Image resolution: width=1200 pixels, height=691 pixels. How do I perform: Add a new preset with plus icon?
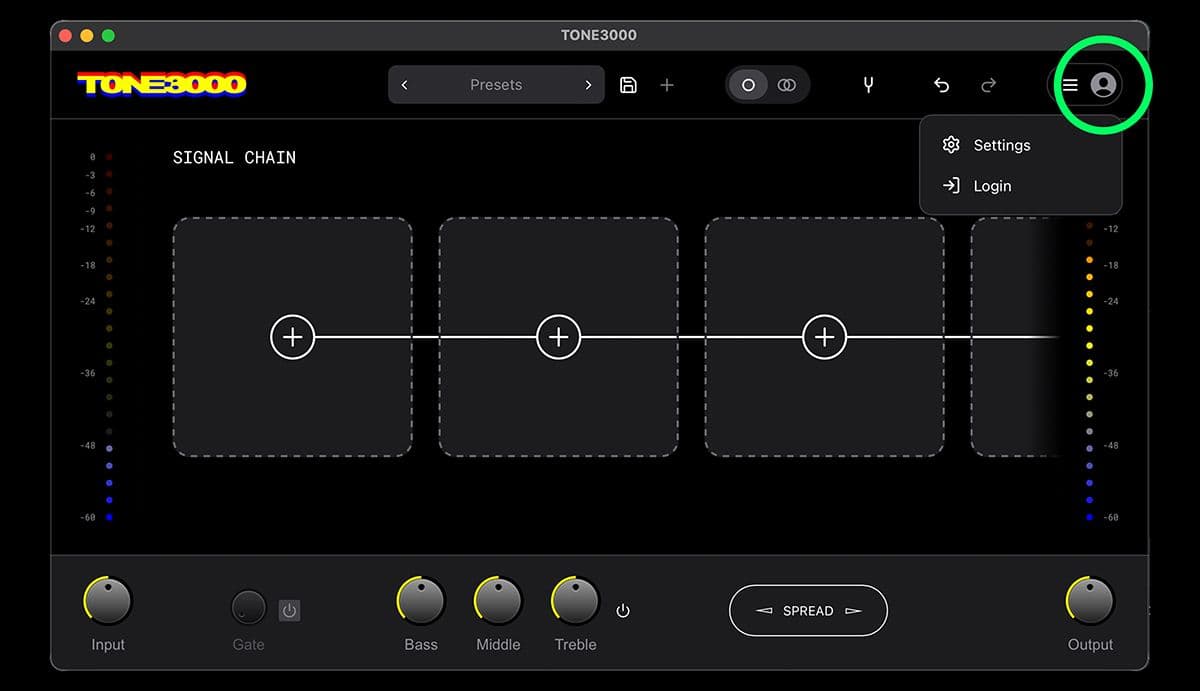click(x=667, y=85)
